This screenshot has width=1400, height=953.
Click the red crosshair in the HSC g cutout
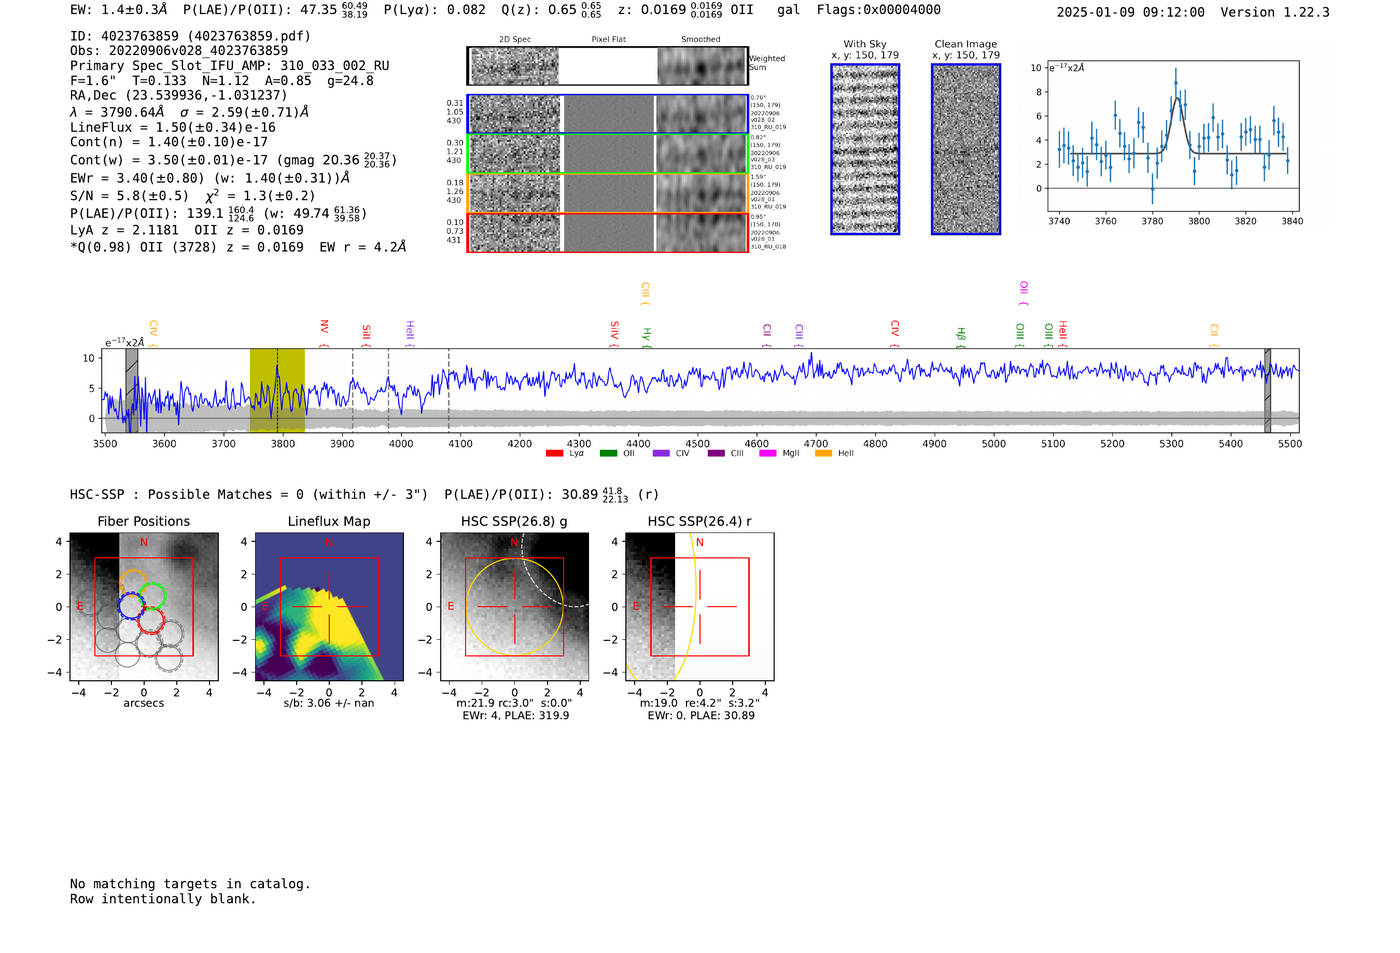click(x=514, y=607)
